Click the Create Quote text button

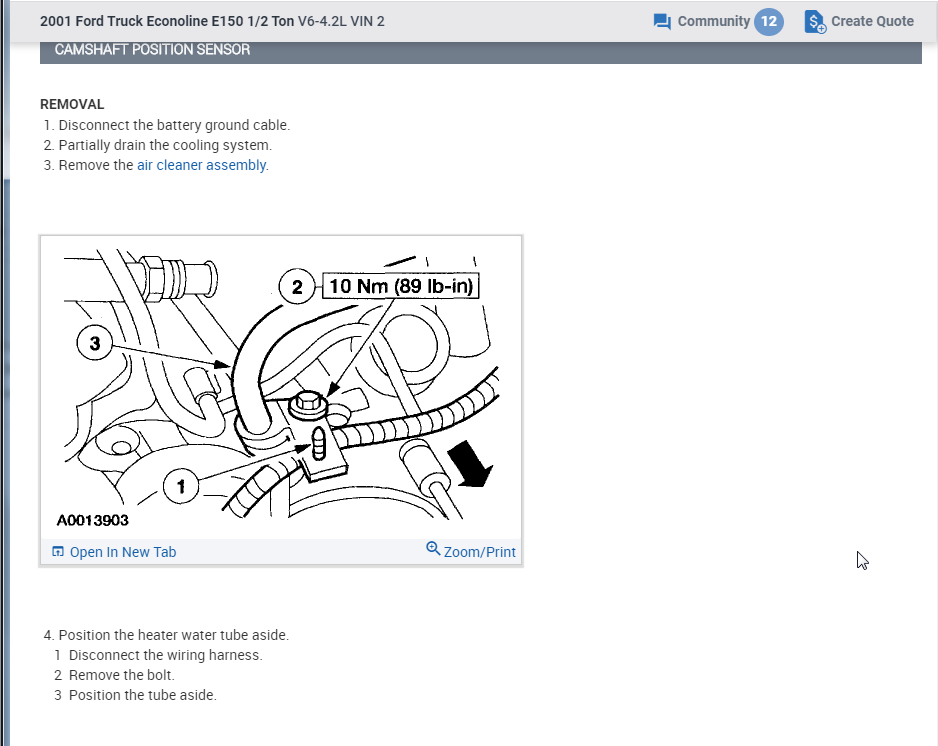(x=872, y=22)
